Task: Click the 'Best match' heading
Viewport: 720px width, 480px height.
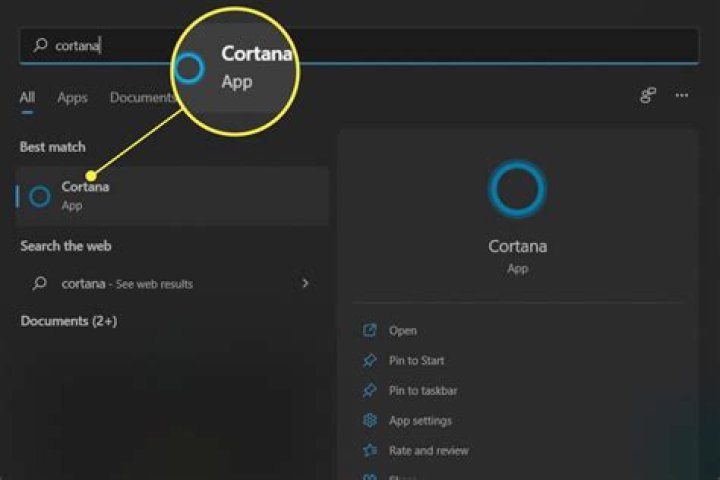Action: (x=53, y=147)
